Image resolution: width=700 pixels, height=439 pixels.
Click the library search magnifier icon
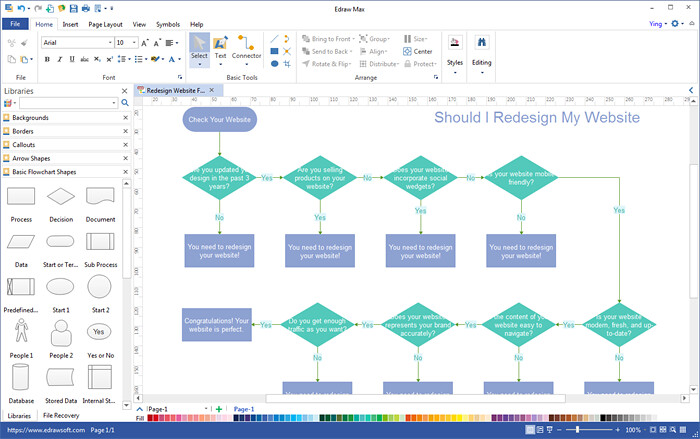[125, 103]
